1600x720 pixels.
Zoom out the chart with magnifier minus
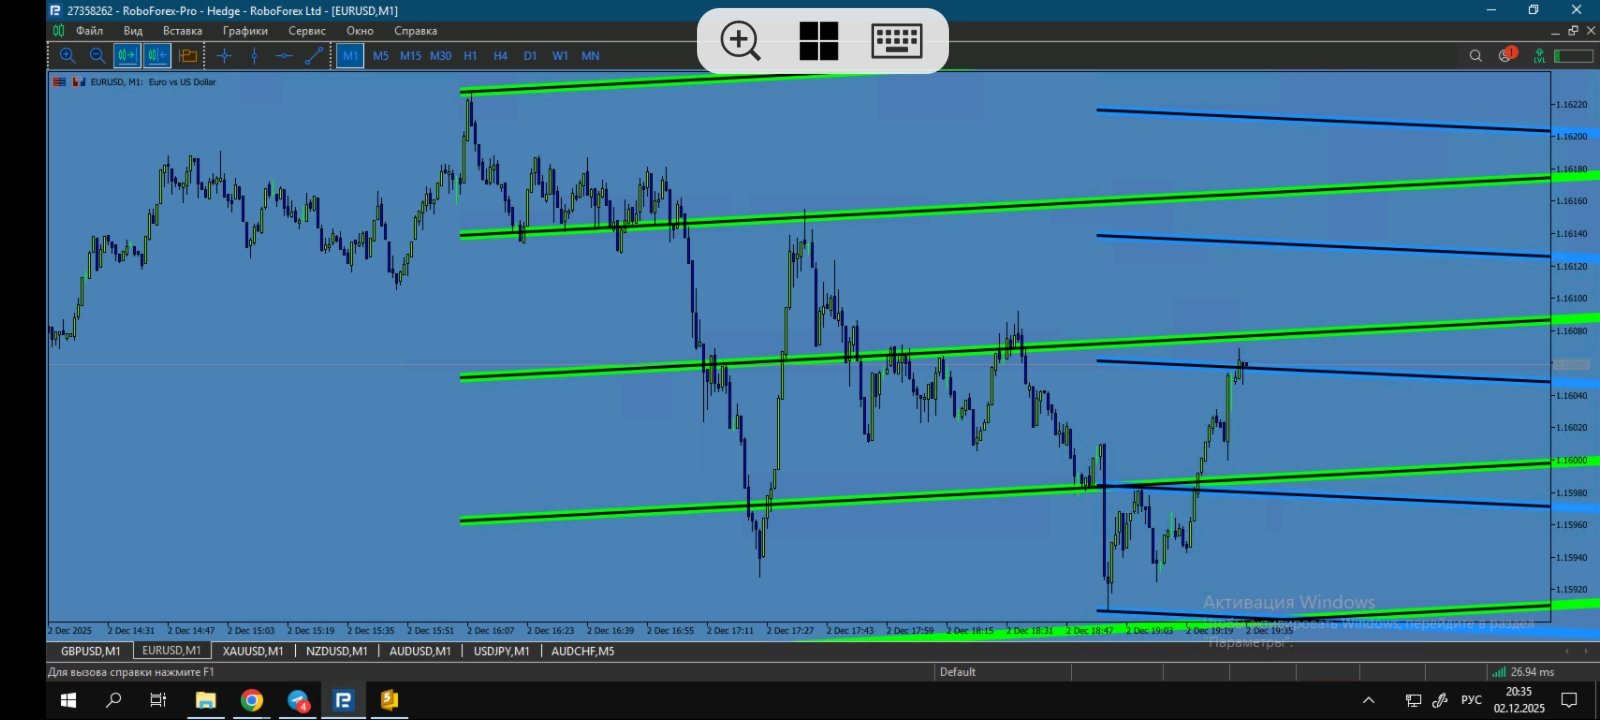click(x=97, y=56)
